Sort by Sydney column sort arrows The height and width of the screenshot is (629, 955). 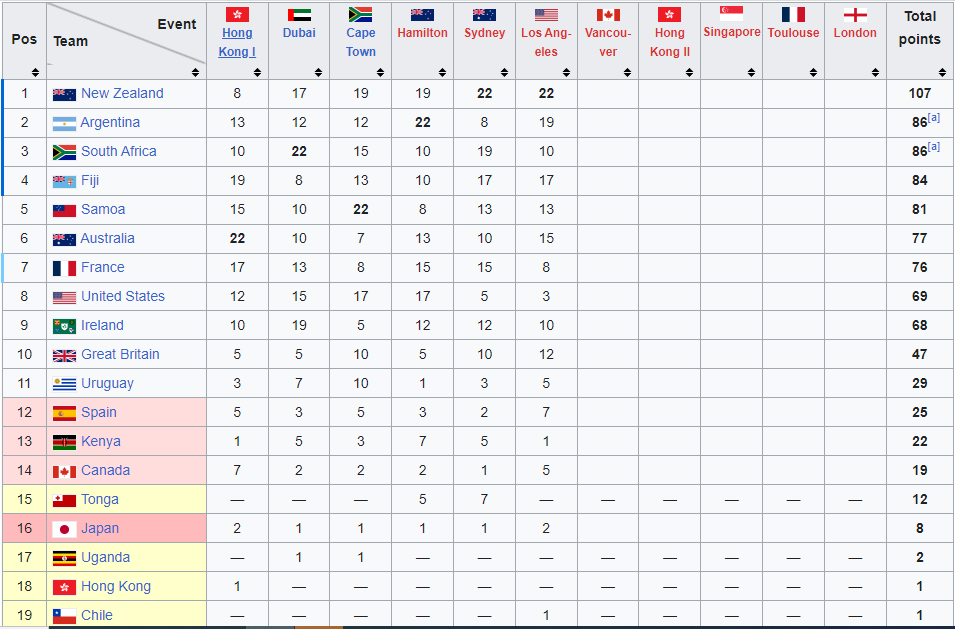click(x=504, y=73)
